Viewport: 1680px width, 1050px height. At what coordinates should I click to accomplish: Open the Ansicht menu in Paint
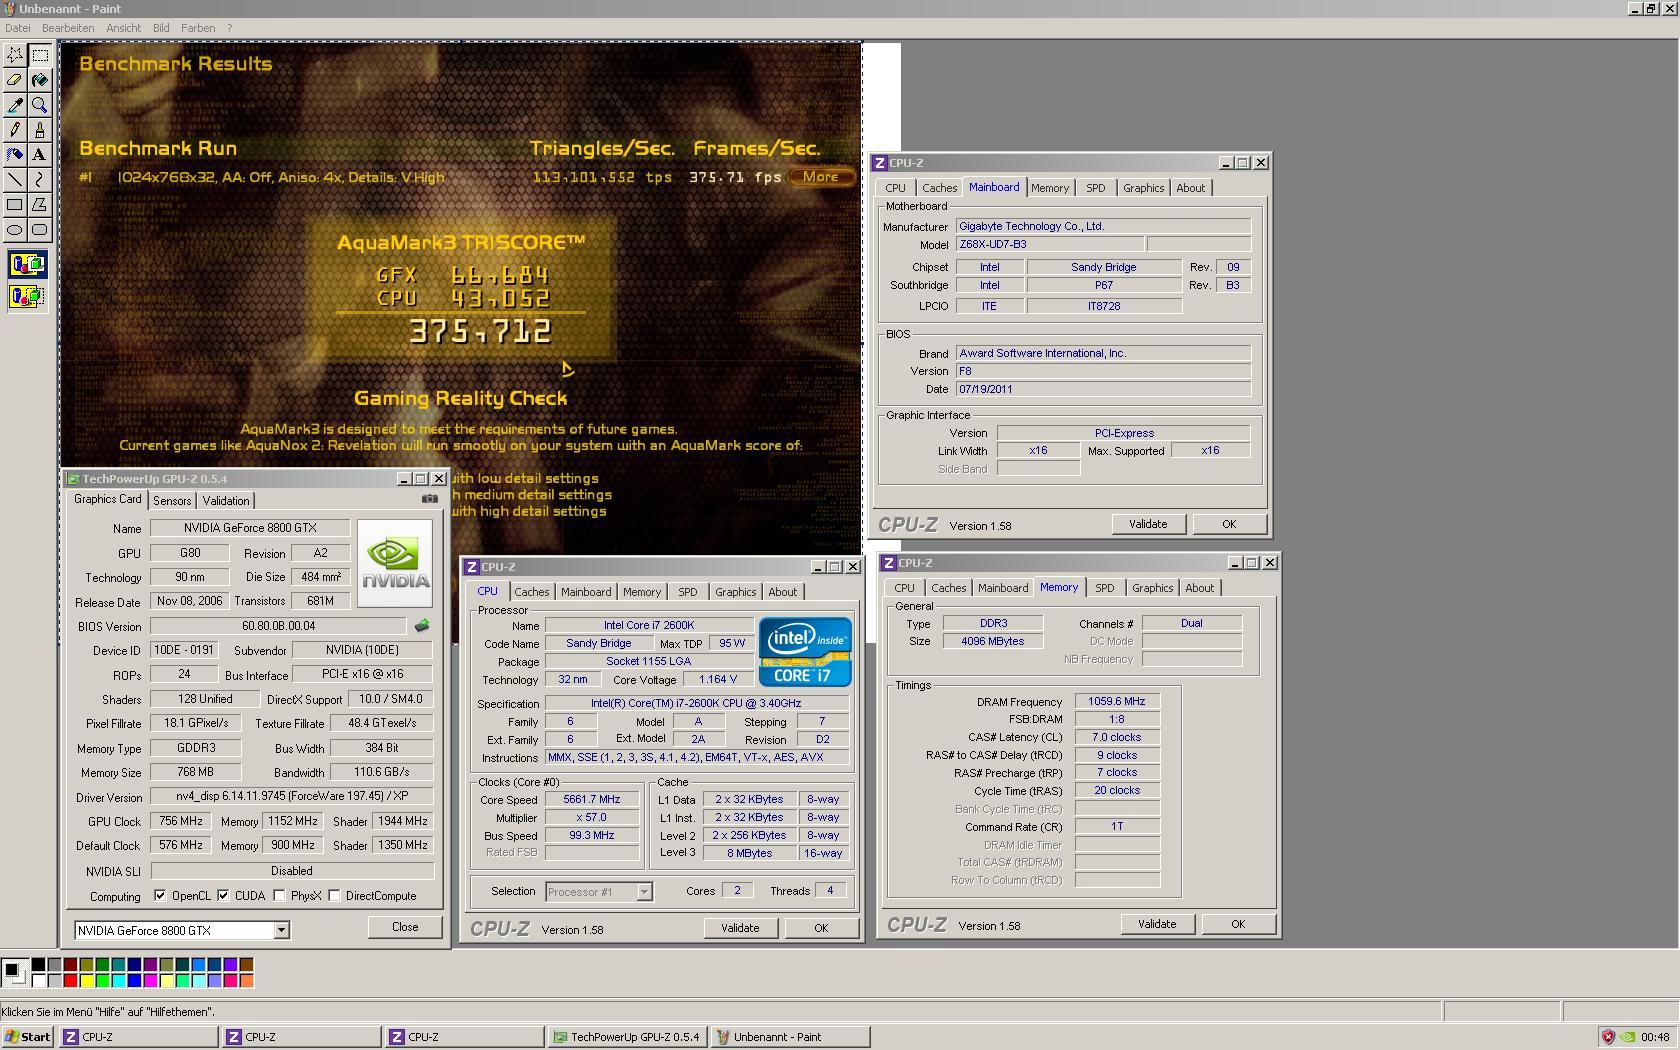coord(124,28)
